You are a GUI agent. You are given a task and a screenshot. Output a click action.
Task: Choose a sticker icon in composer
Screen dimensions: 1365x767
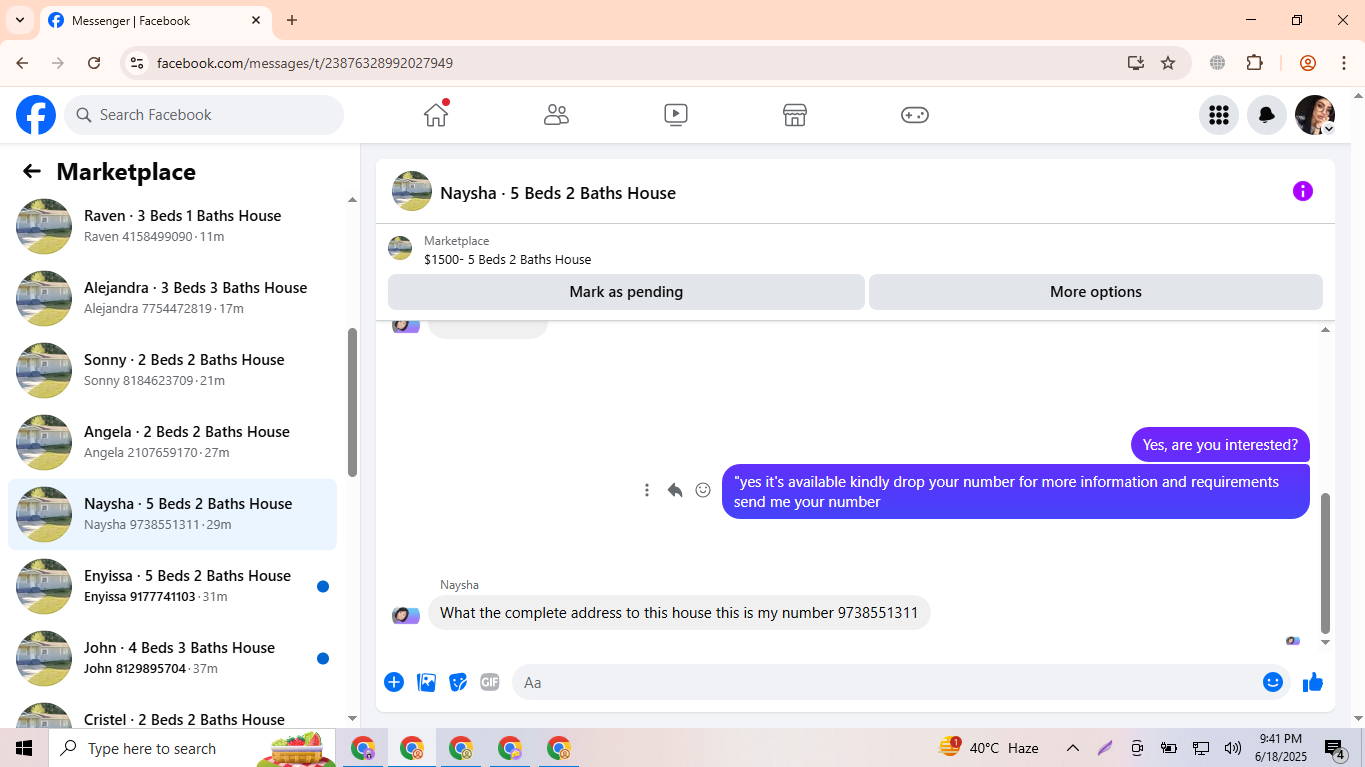[x=458, y=682]
